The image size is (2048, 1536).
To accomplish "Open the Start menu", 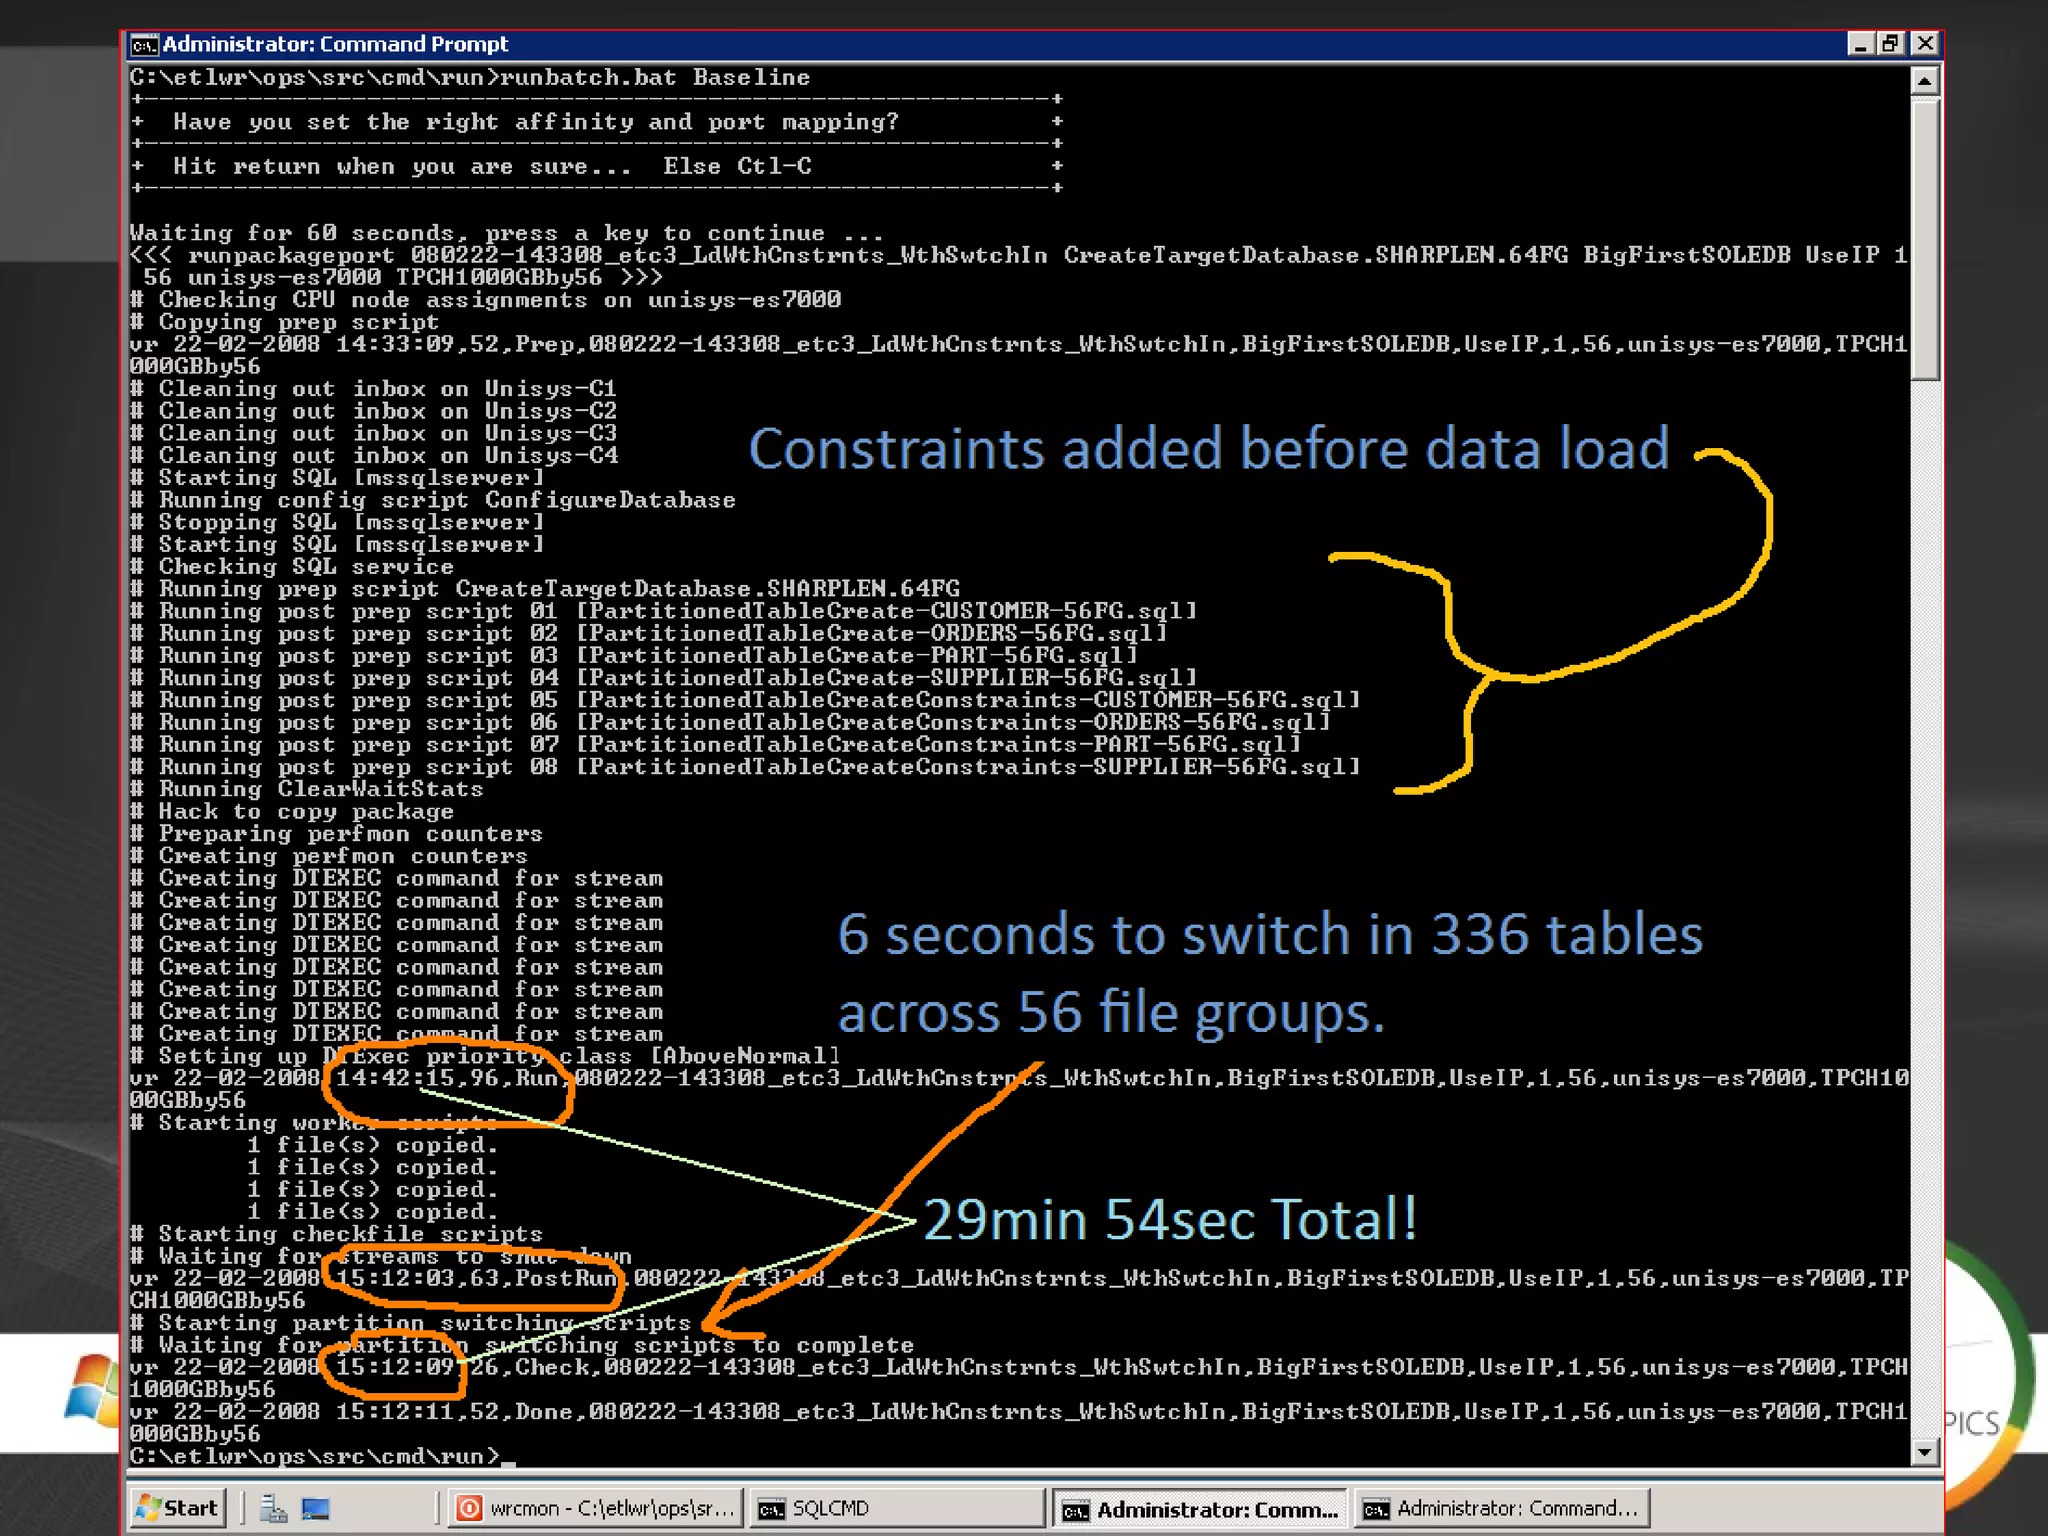I will pyautogui.click(x=179, y=1507).
